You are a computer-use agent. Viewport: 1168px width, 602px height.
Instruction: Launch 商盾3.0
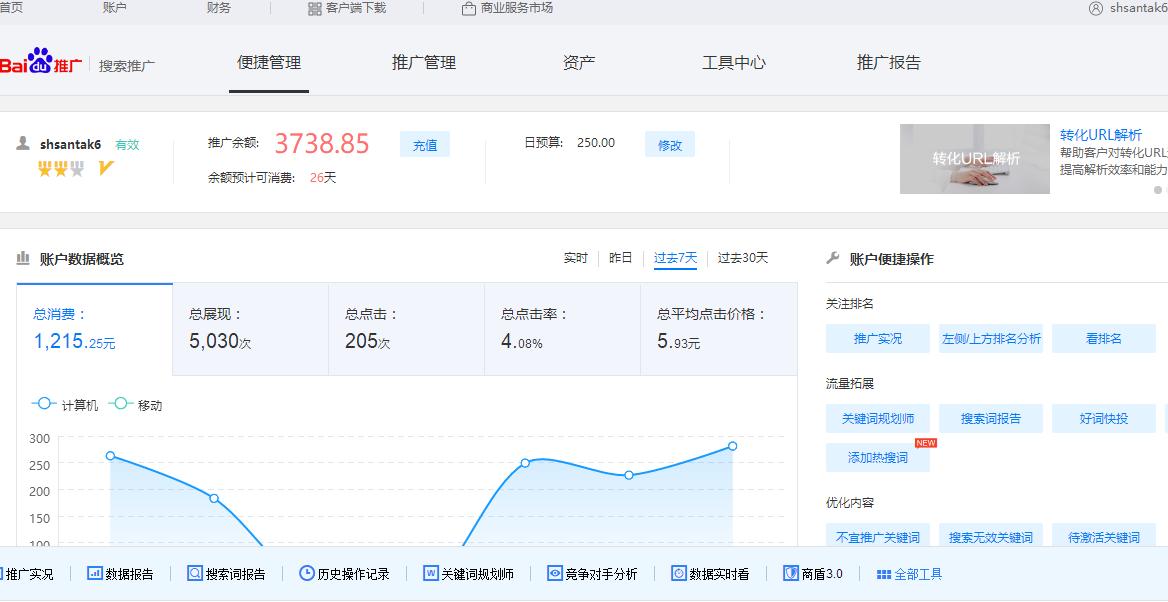pos(812,573)
